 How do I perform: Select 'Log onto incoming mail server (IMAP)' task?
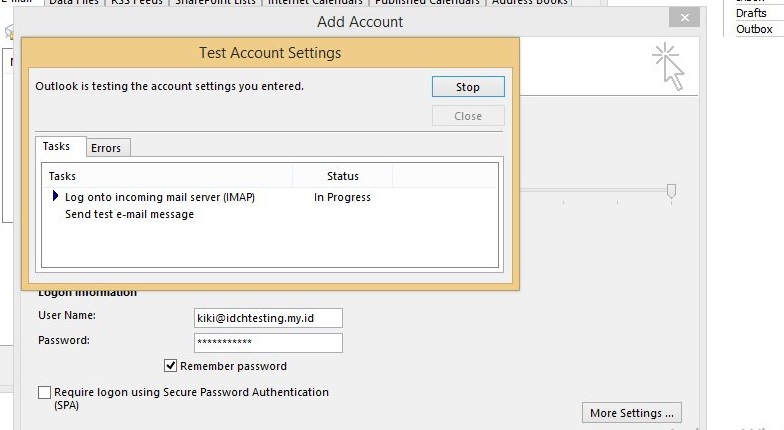tap(160, 197)
